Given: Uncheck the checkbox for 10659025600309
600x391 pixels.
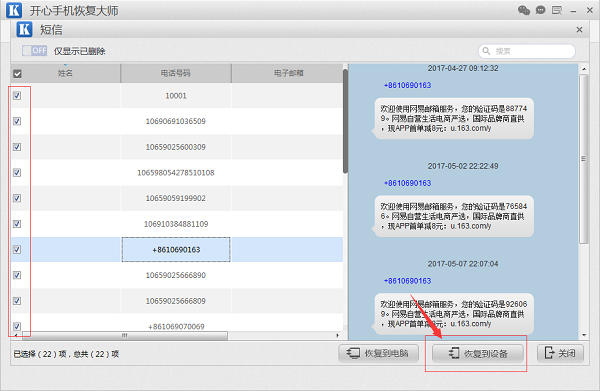Looking at the screenshot, I should tap(17, 147).
